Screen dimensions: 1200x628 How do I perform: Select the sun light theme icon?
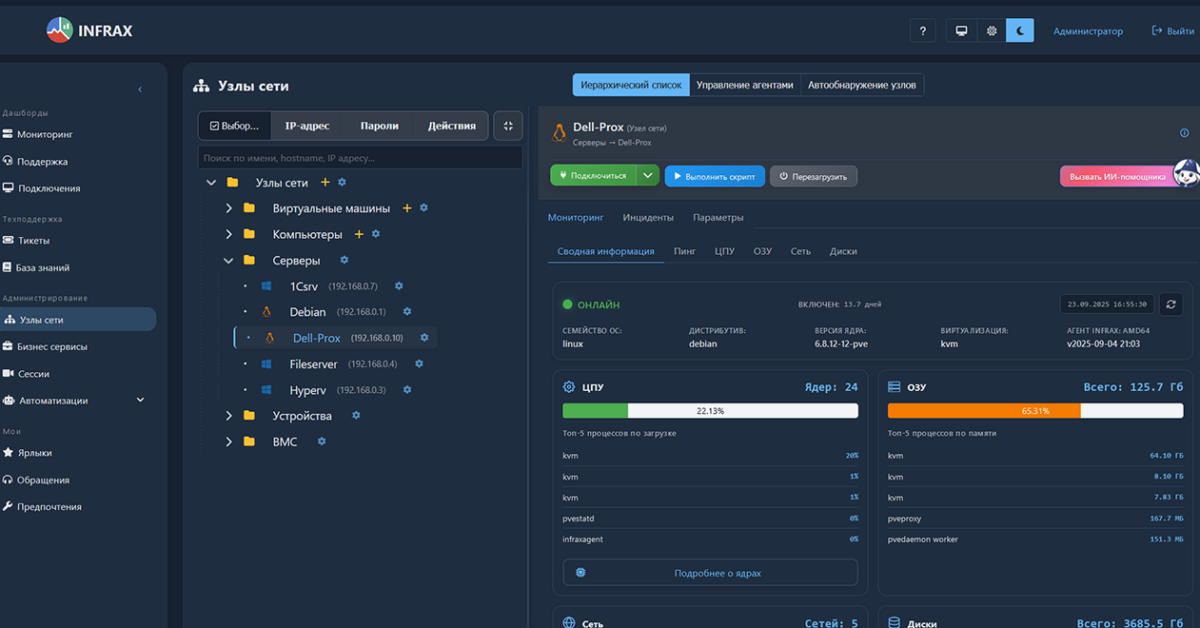991,31
